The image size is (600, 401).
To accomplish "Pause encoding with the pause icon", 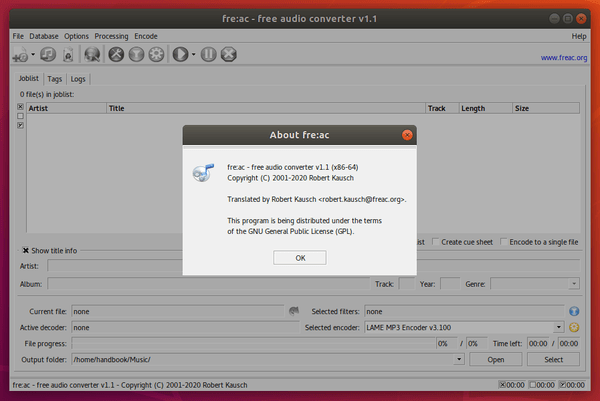I will (x=209, y=54).
